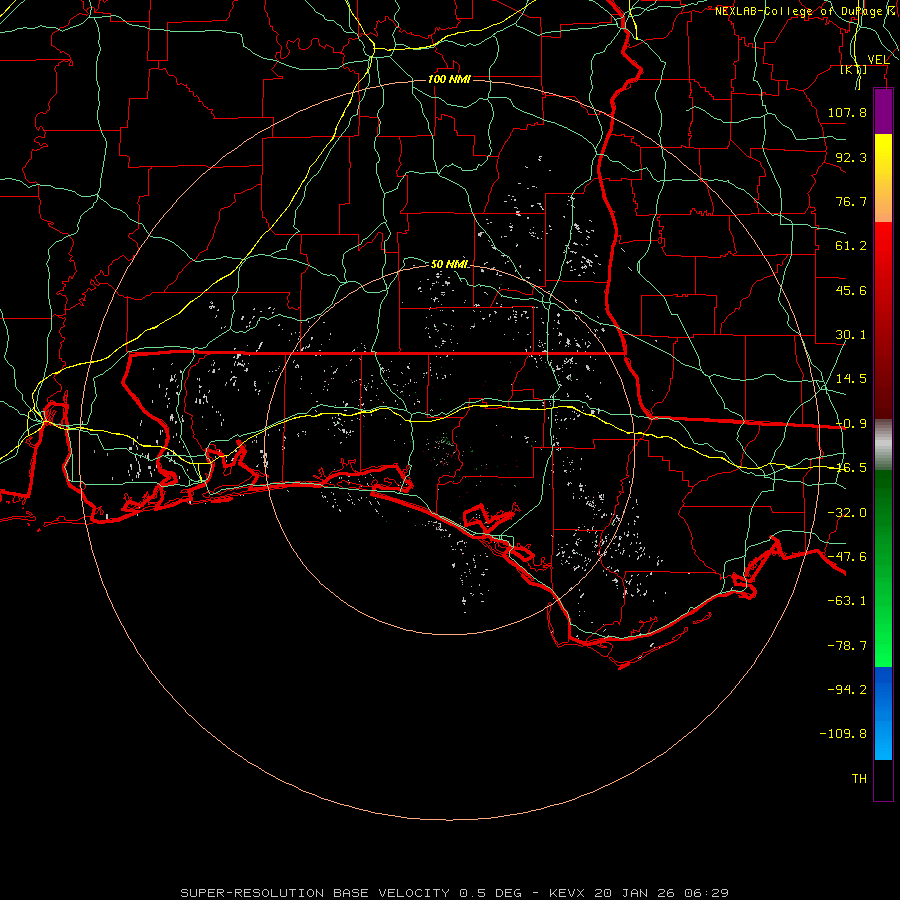This screenshot has height=900, width=900.
Task: Click the -47.6 legend value
Action: pos(847,557)
